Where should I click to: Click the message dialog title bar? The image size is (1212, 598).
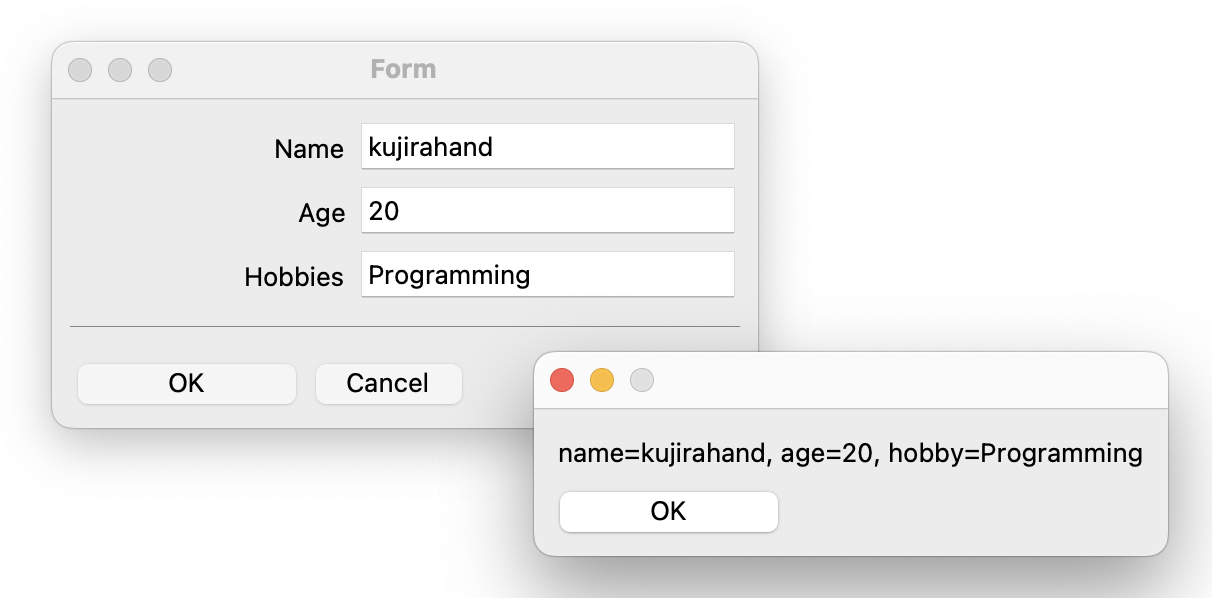(900, 380)
